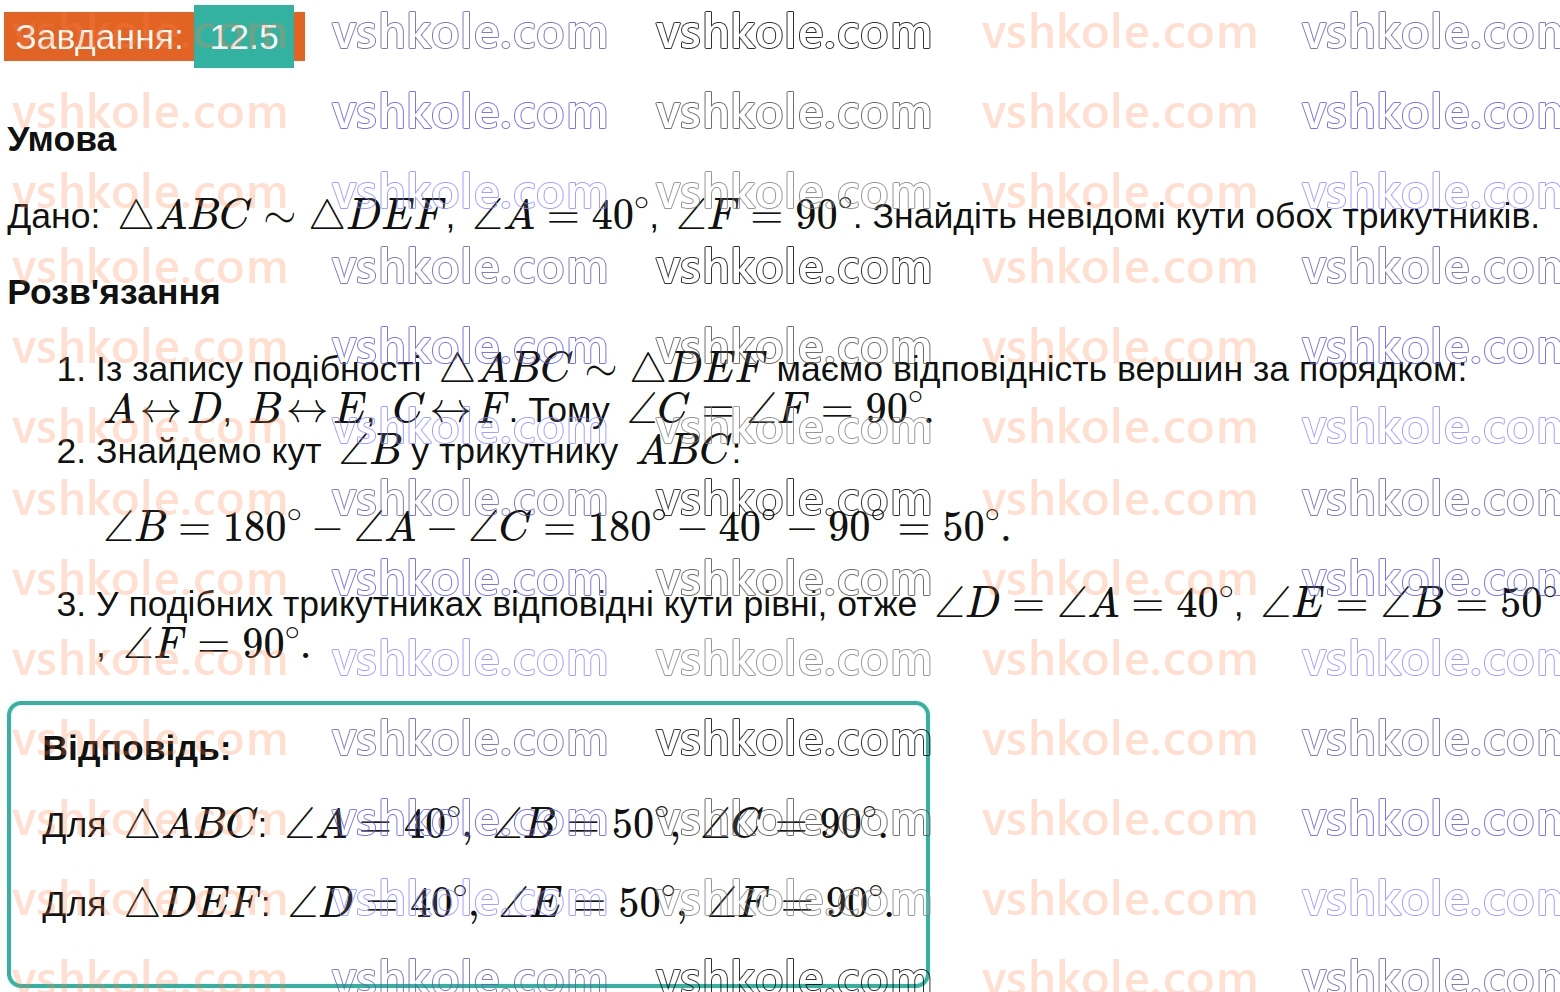This screenshot has height=992, width=1560.
Task: Select the "Розв'язання" section heading
Action: tap(114, 292)
